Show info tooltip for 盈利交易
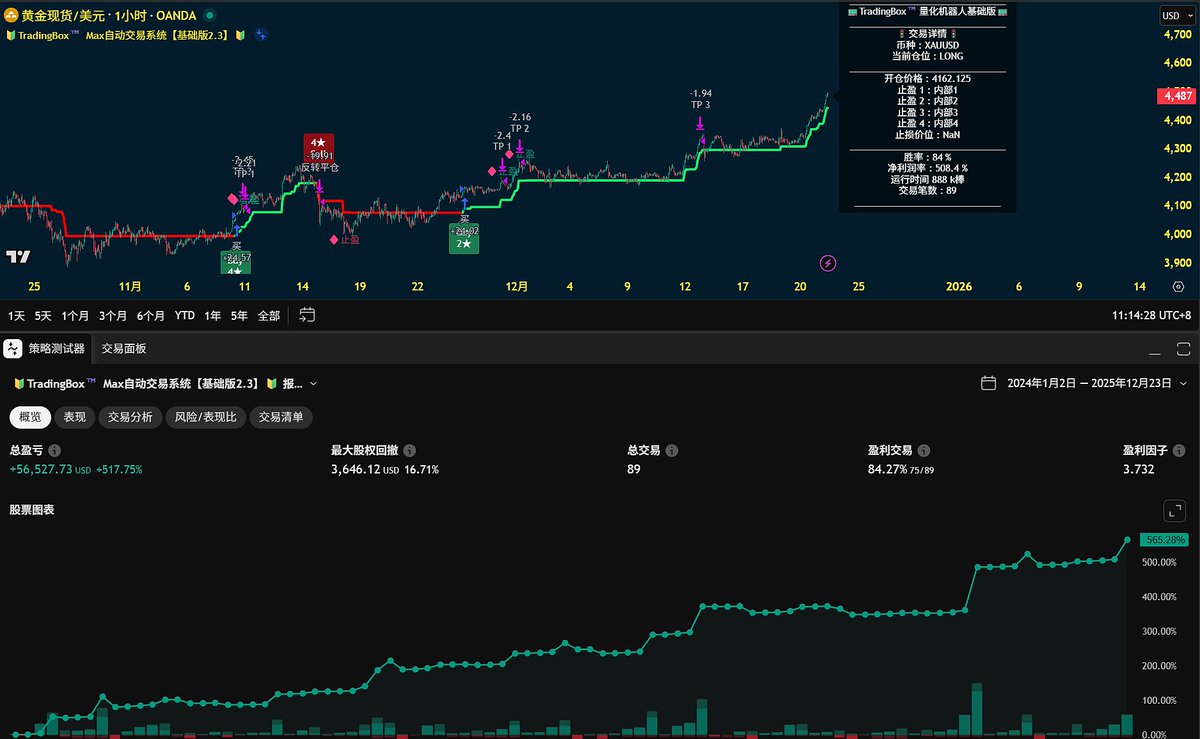 [x=923, y=451]
